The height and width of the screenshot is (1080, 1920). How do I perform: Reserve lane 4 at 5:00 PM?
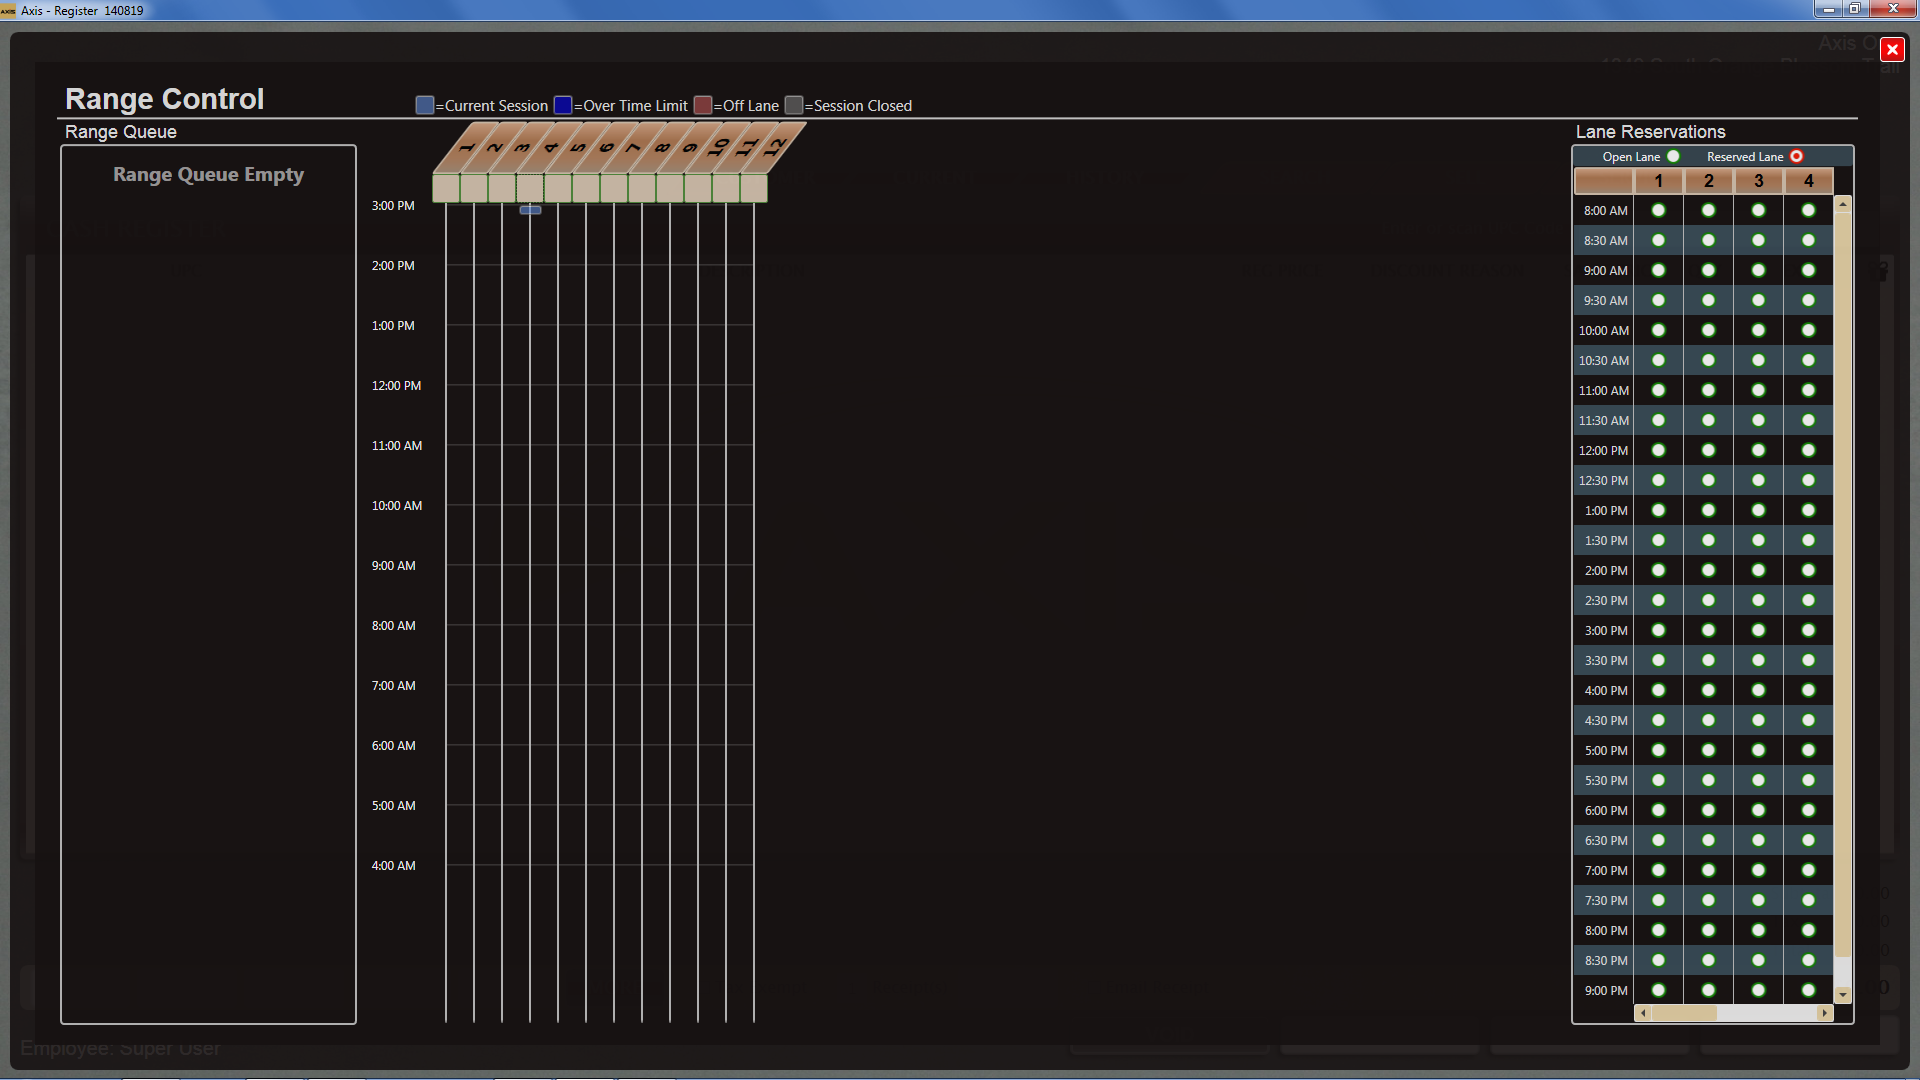1809,750
